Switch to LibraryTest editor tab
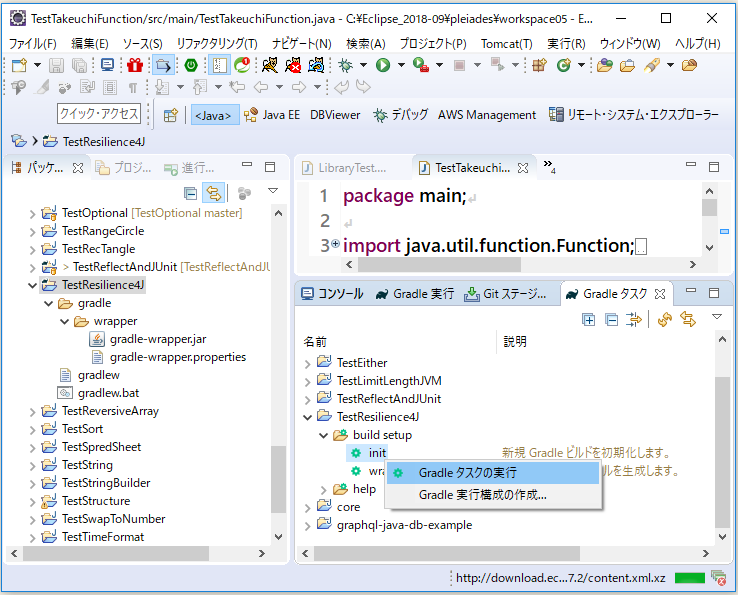738x595 pixels. [344, 168]
